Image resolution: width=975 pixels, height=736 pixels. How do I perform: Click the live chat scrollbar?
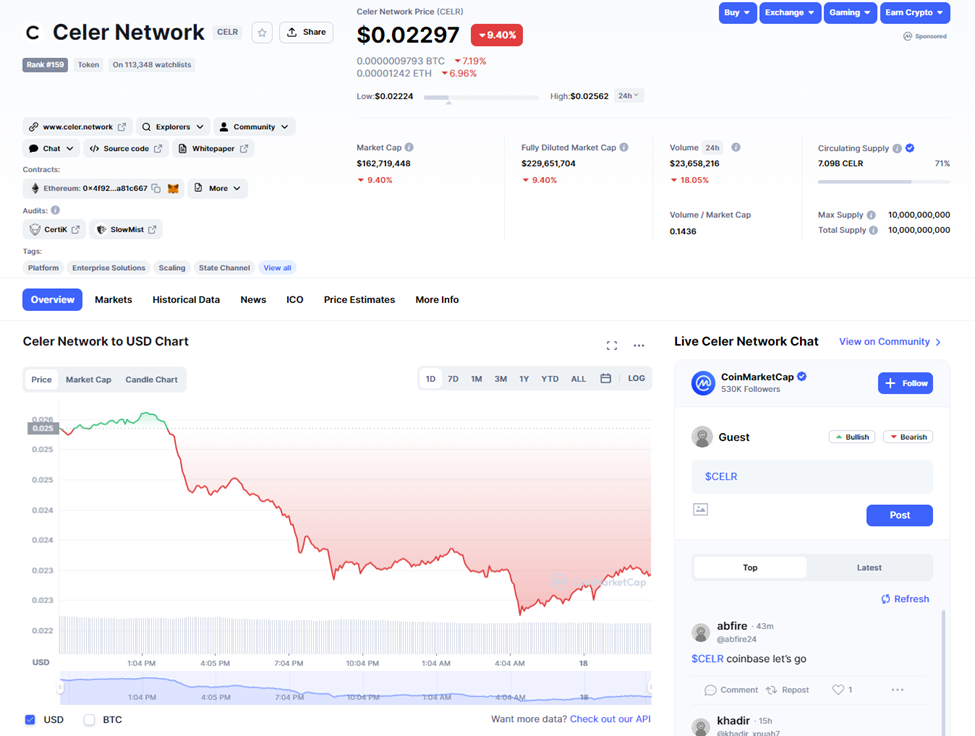coord(943,673)
